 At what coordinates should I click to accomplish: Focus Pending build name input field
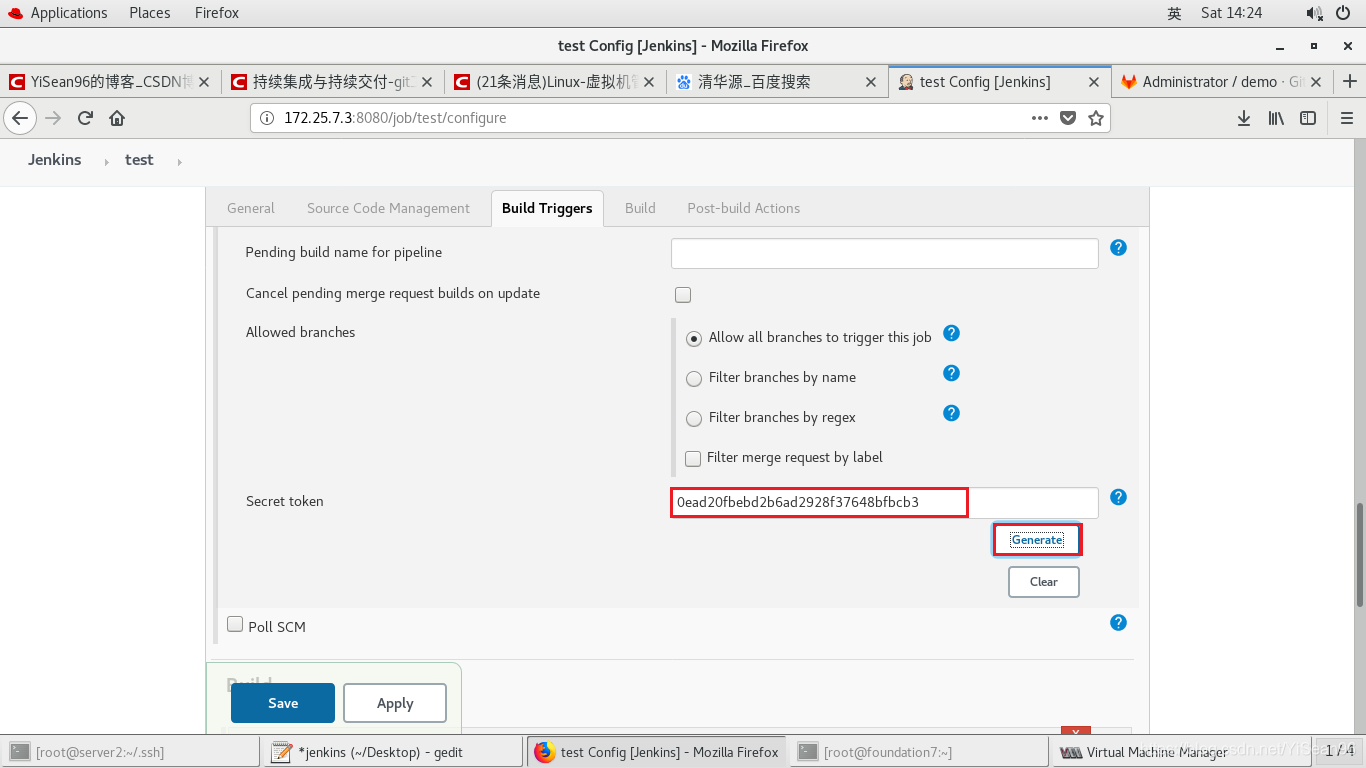885,253
